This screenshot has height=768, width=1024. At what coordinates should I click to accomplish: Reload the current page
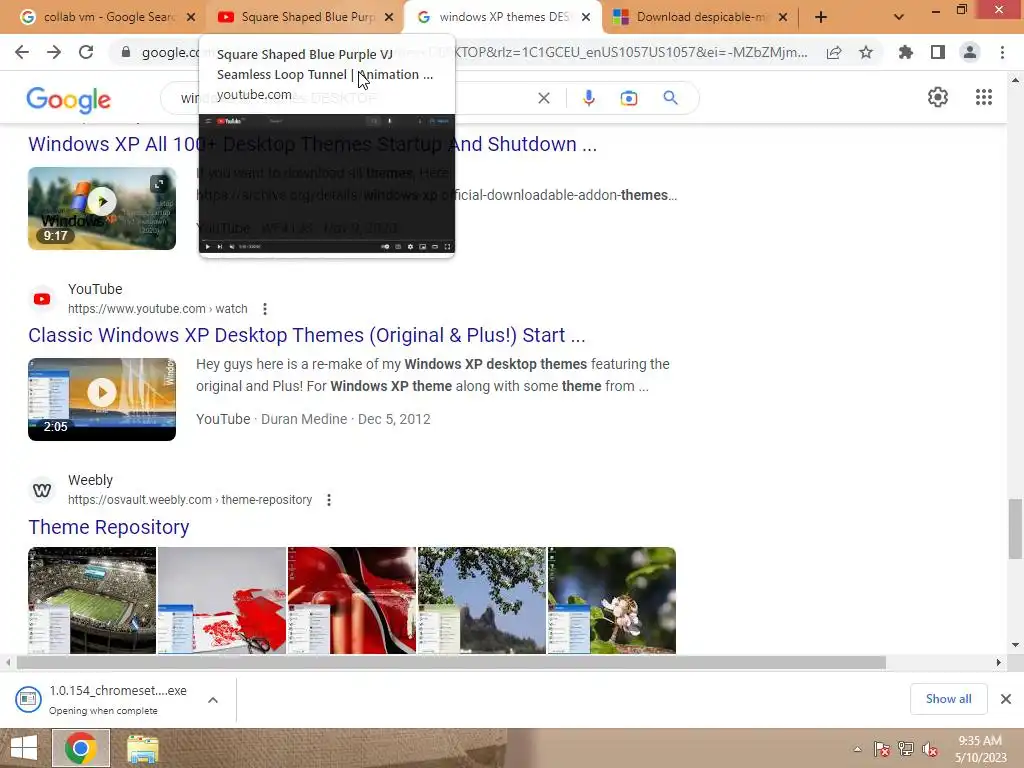coord(86,52)
